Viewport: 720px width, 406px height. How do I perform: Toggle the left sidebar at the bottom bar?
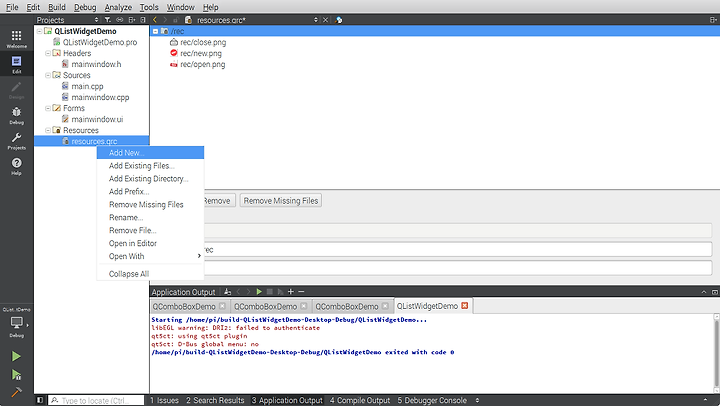(x=40, y=400)
